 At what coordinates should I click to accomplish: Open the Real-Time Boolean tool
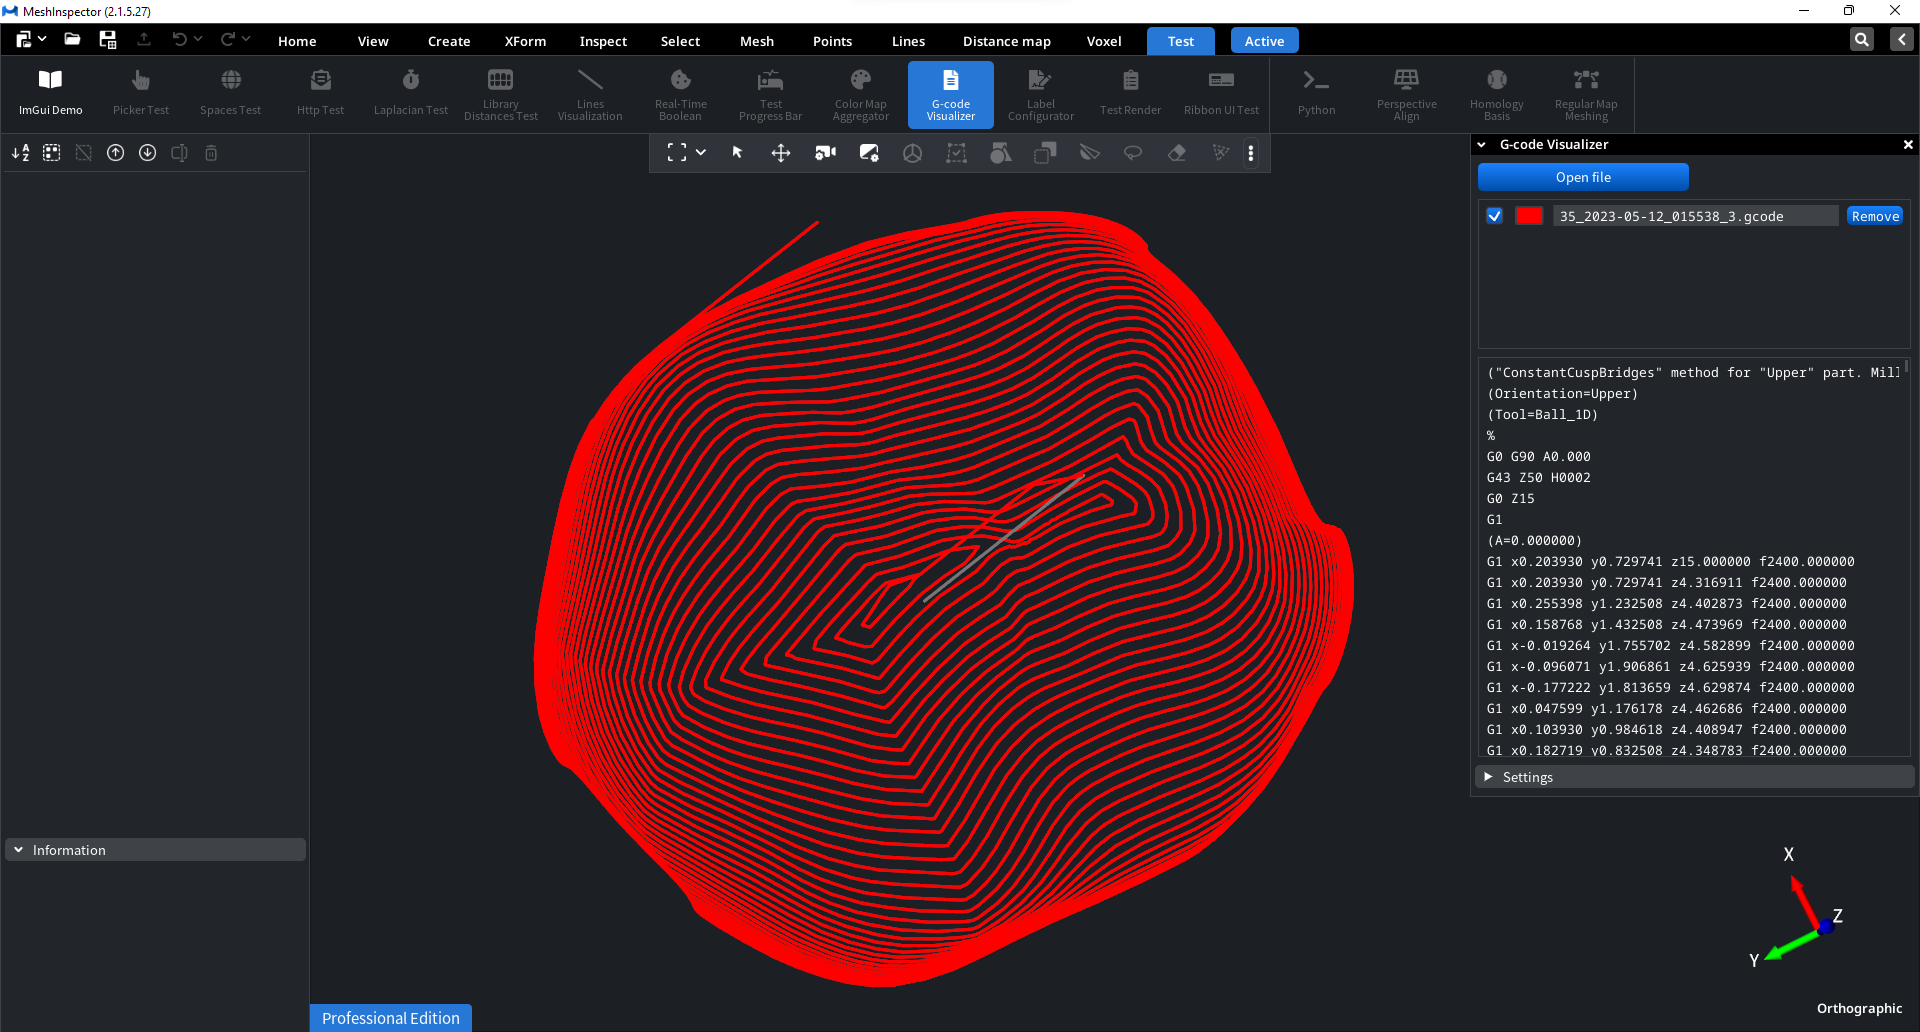[x=680, y=94]
